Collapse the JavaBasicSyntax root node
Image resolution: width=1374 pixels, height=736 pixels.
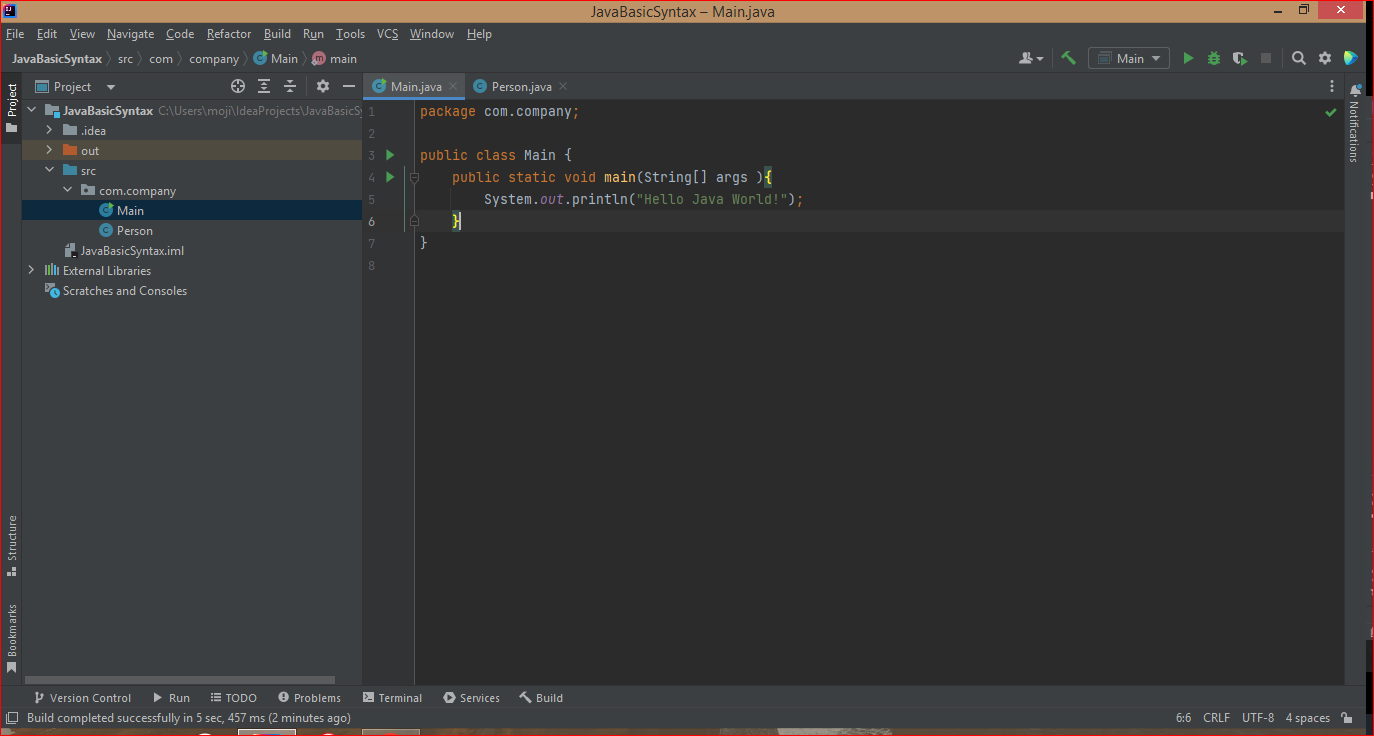pos(31,111)
